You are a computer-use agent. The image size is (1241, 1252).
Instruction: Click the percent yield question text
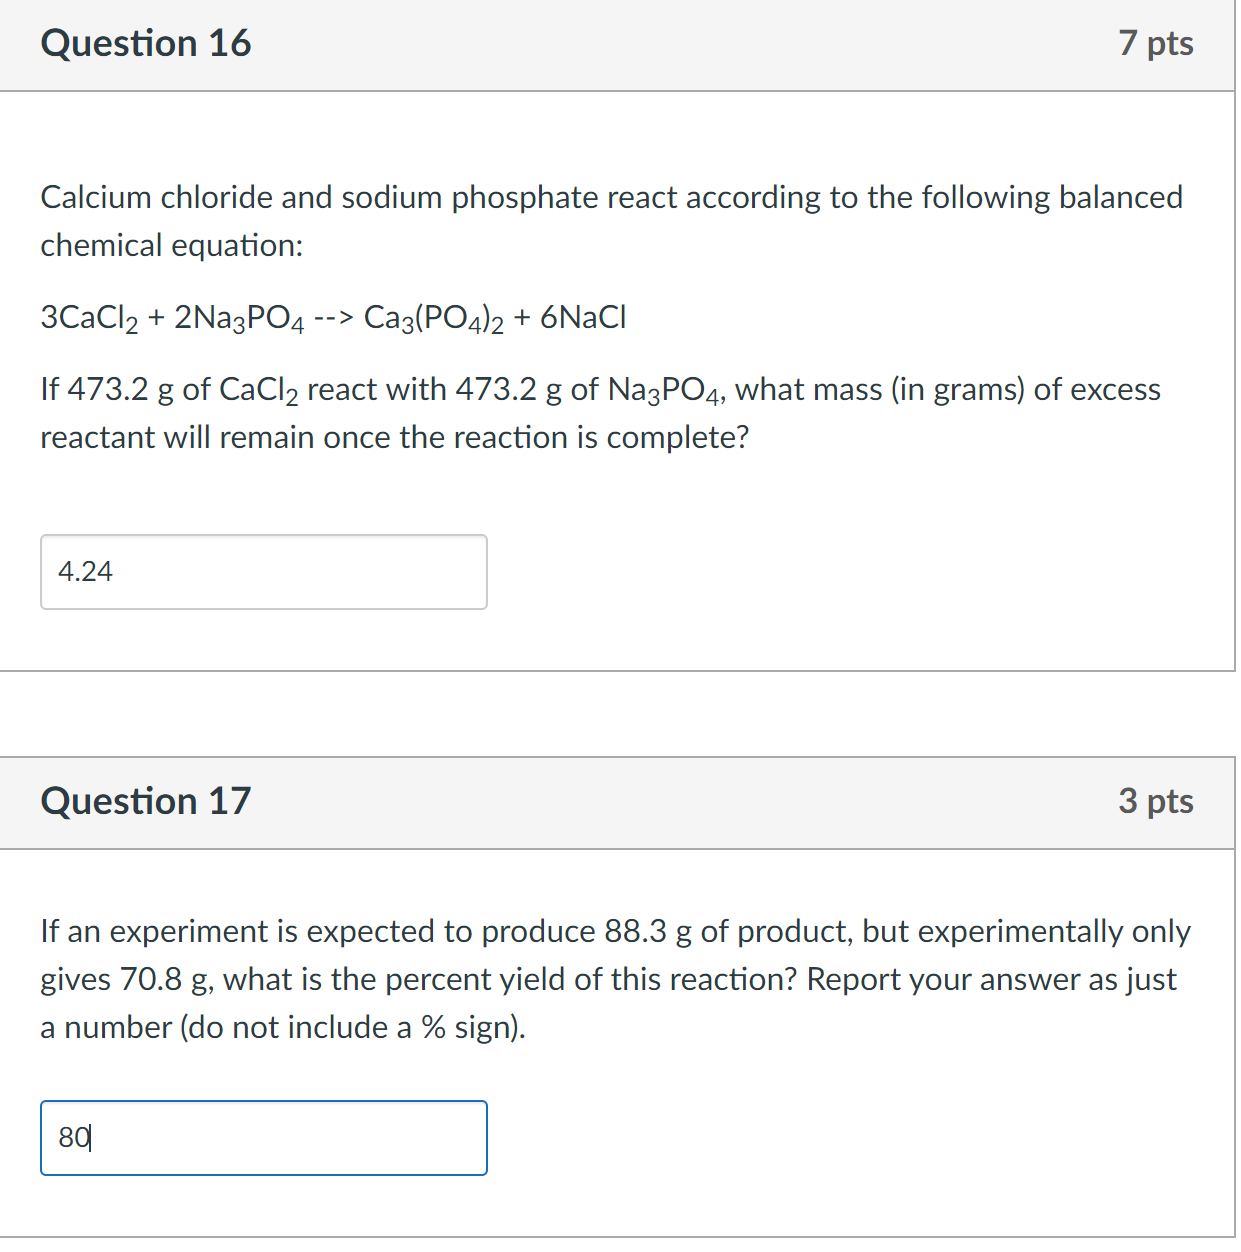(x=614, y=978)
